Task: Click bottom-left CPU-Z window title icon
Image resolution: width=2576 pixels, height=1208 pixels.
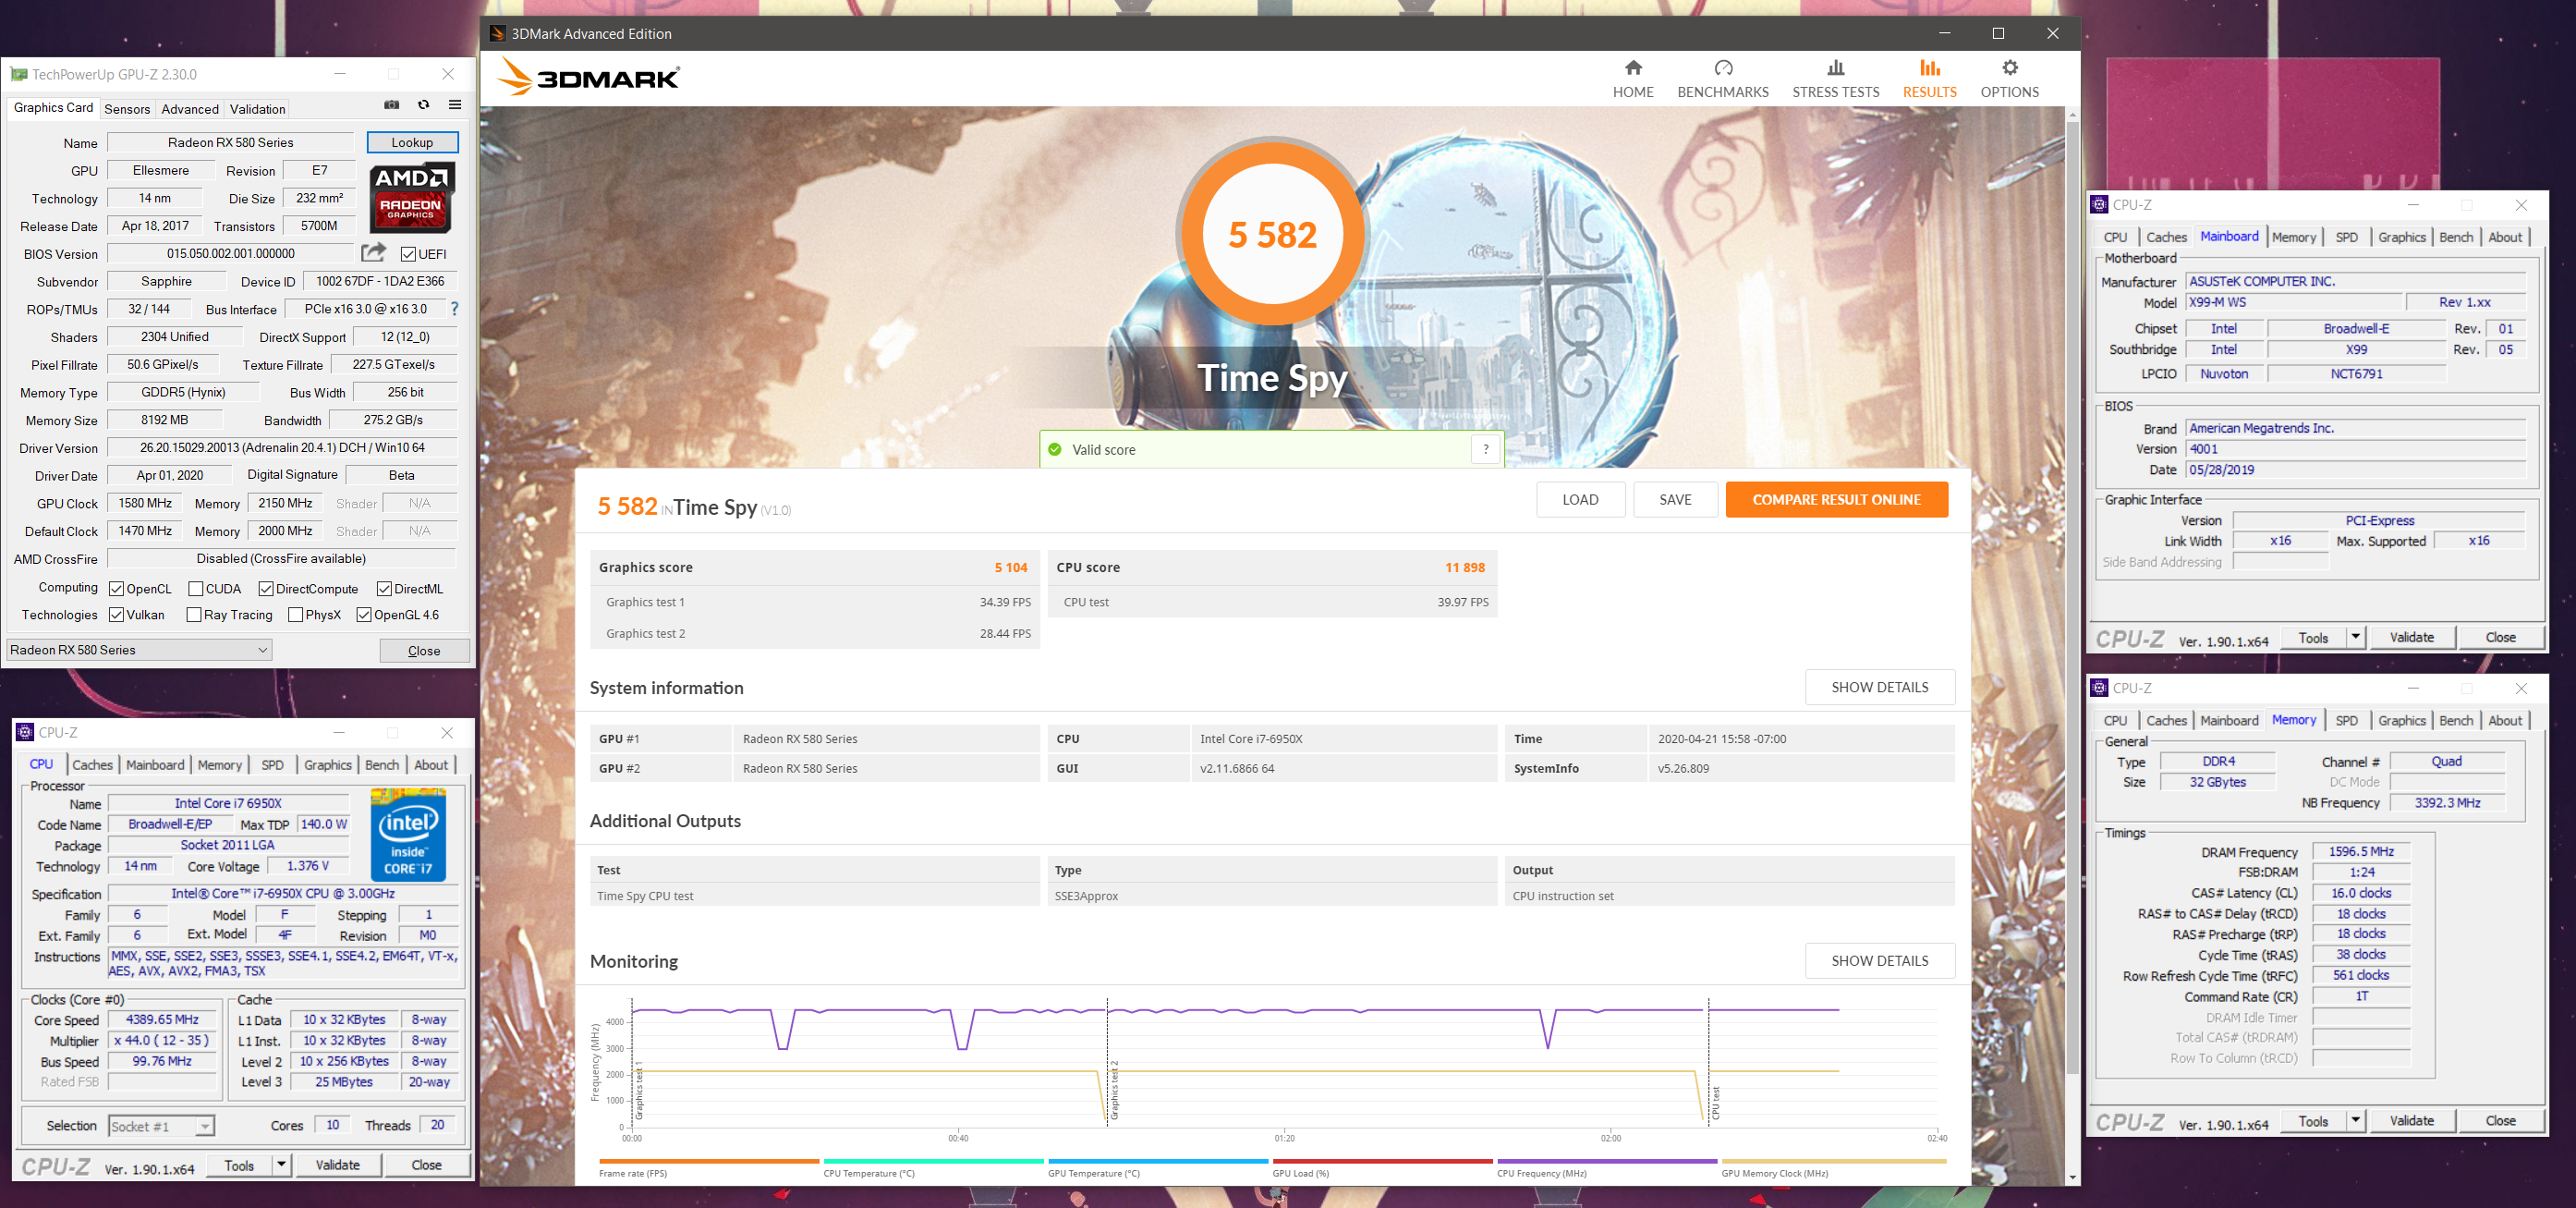Action: coord(25,732)
